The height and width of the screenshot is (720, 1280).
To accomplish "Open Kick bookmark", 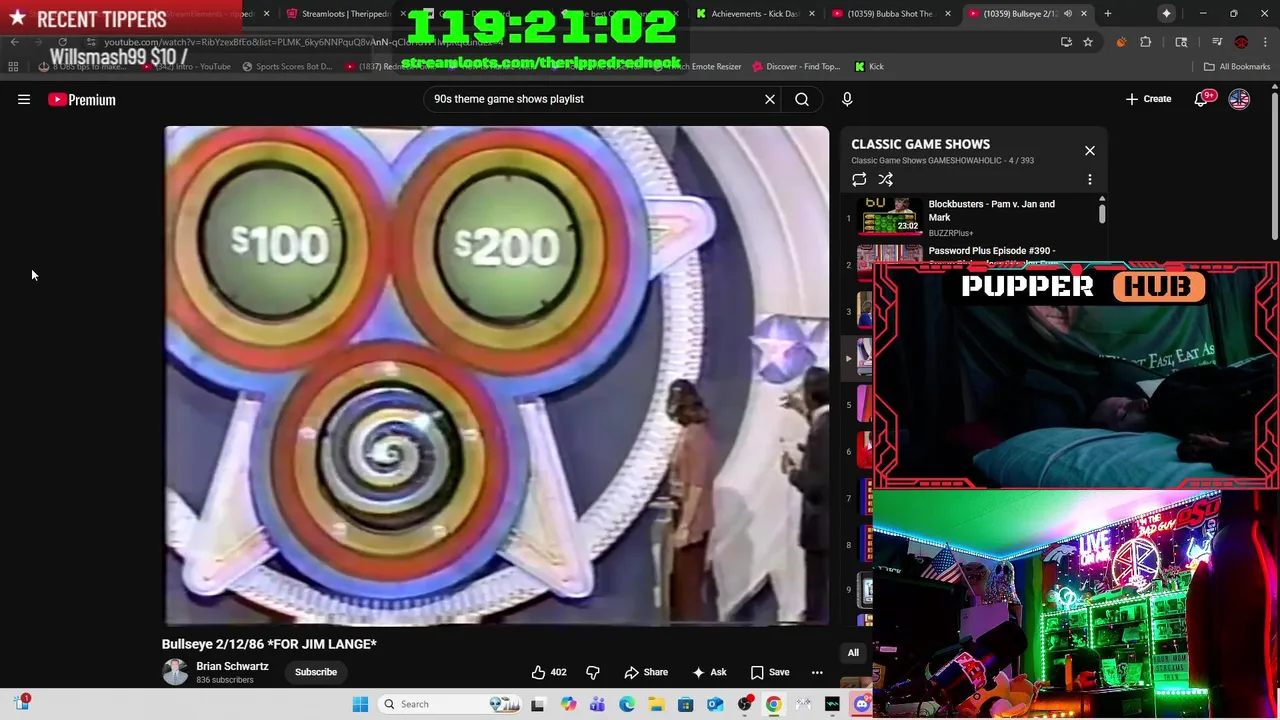I will pyautogui.click(x=869, y=67).
